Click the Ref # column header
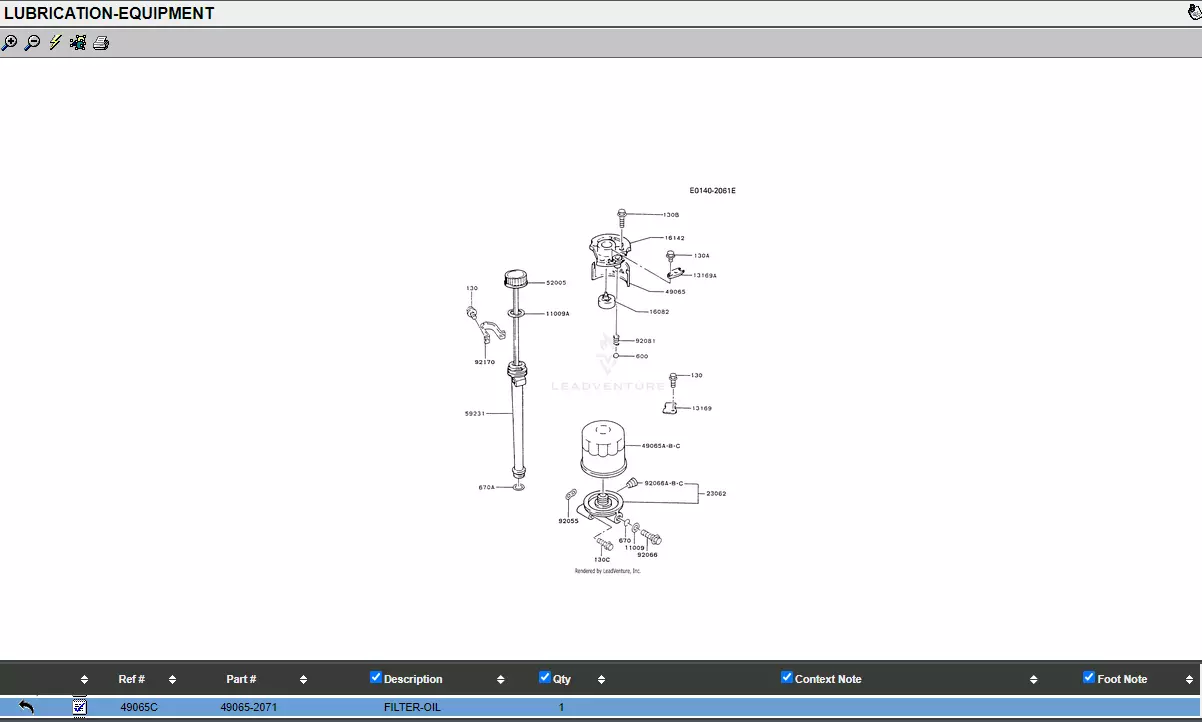 [131, 679]
